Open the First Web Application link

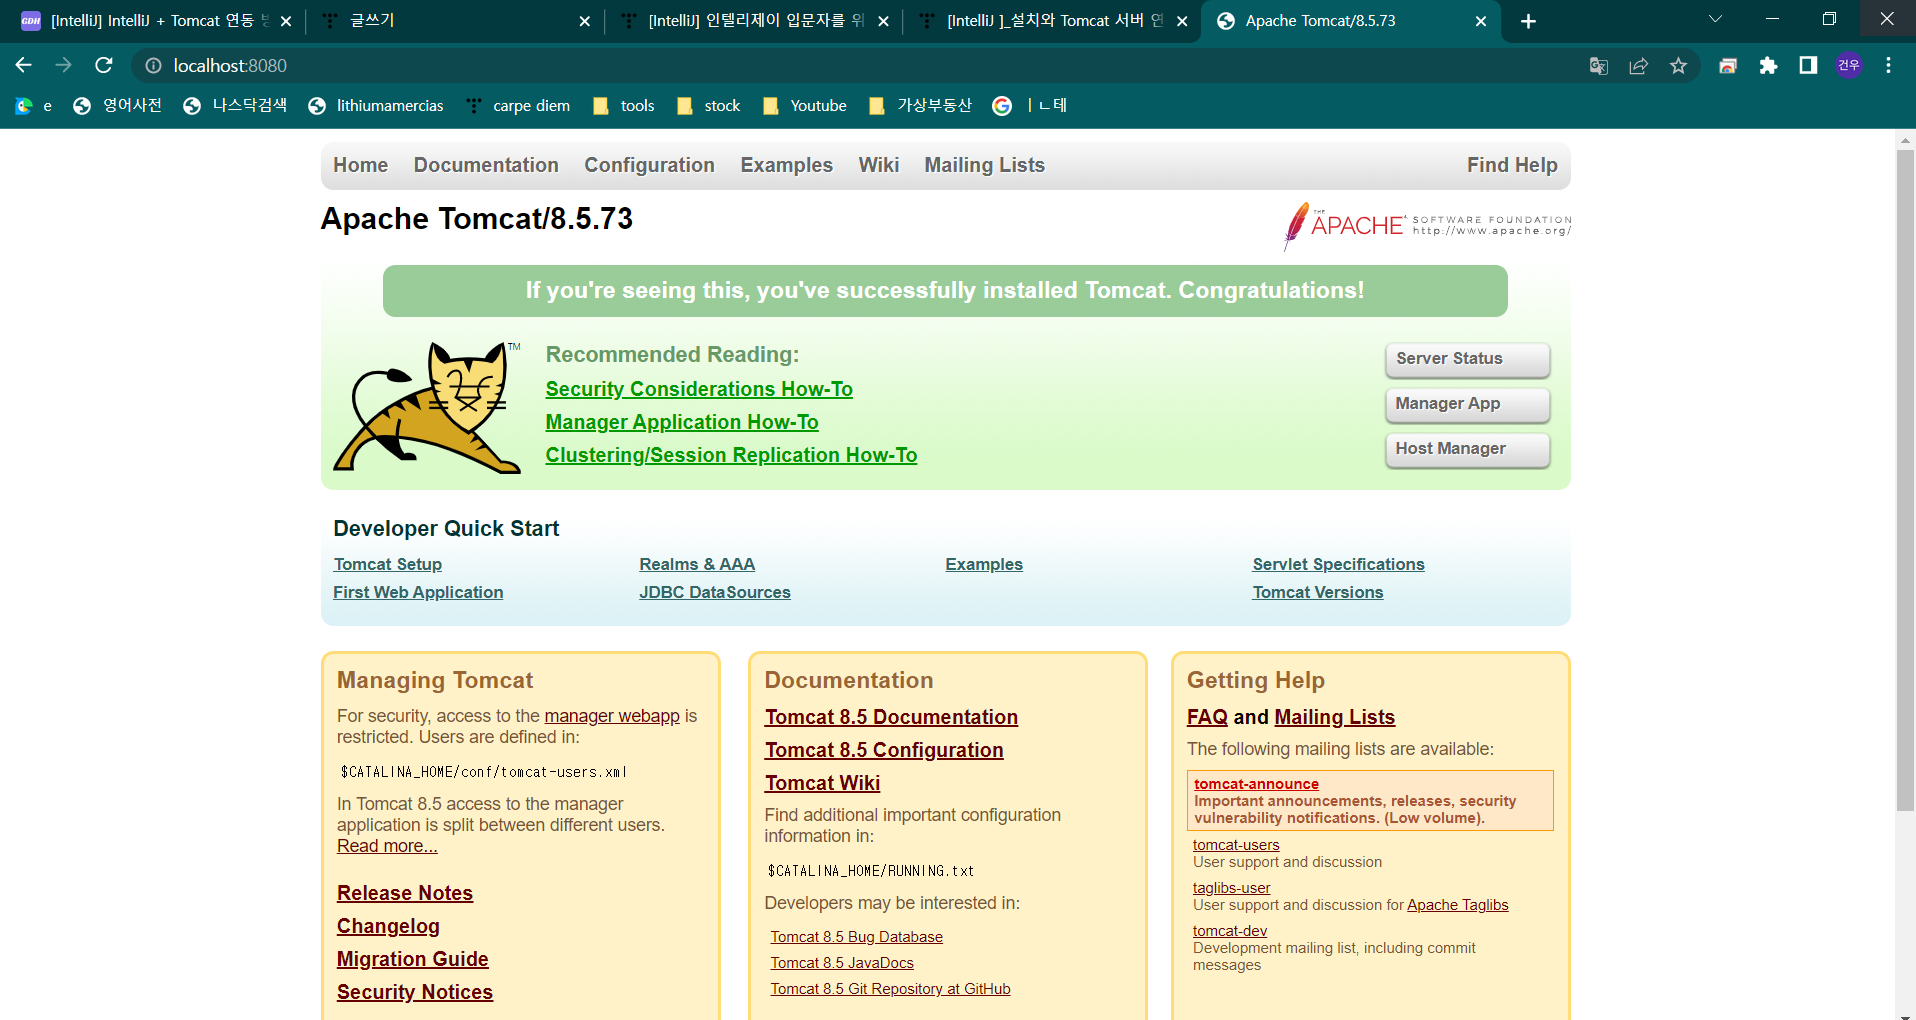[x=418, y=592]
